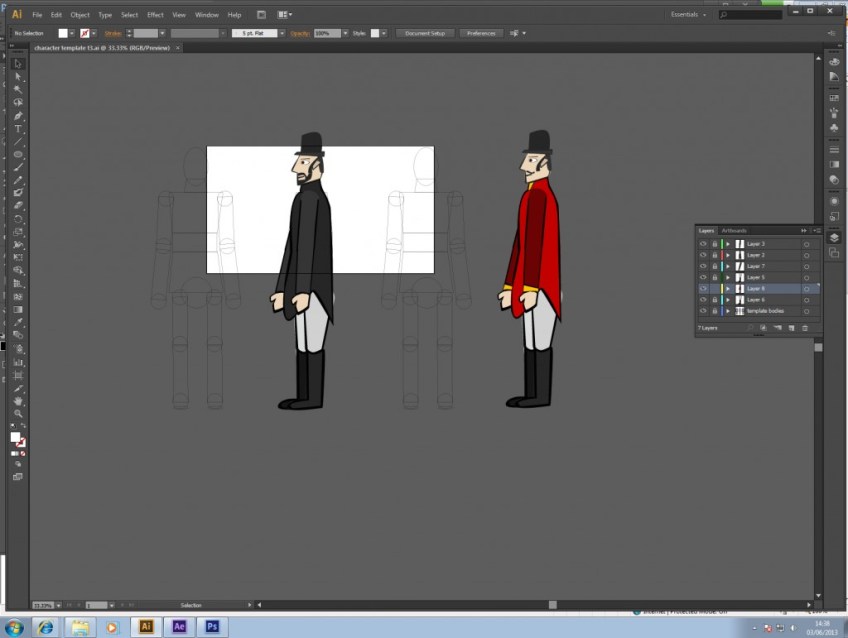
Task: Unlock Layer 2 via its lock icon
Action: [714, 255]
